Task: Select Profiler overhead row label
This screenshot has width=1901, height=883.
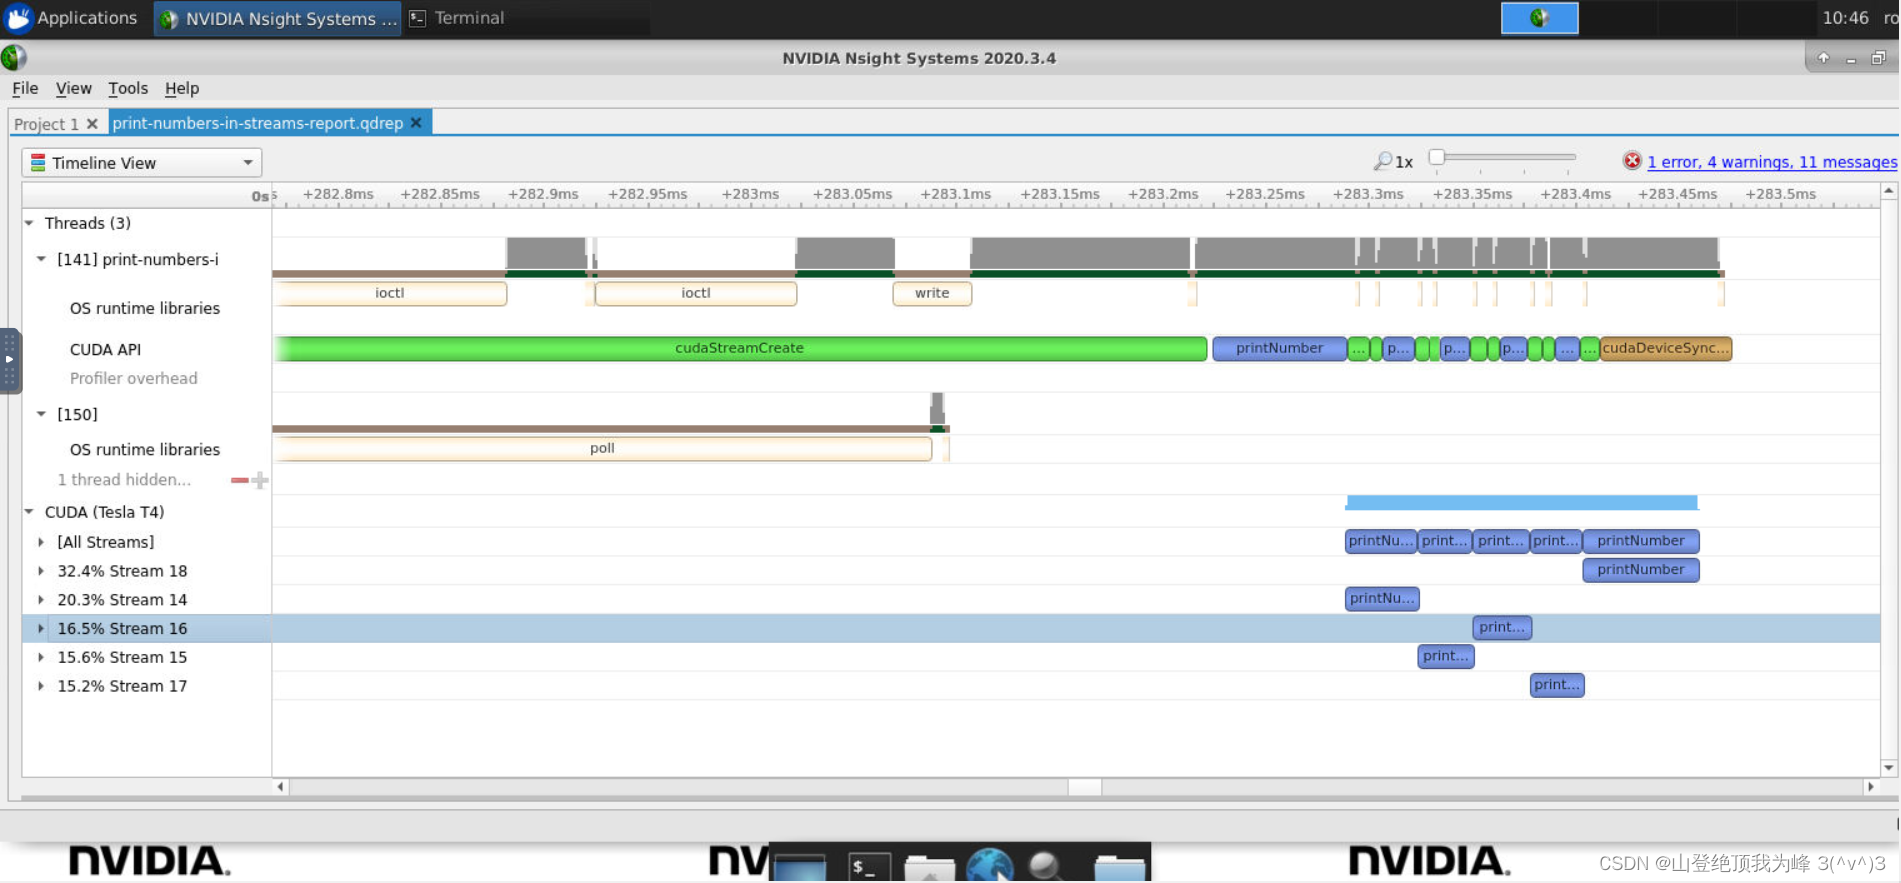Action: [x=133, y=378]
